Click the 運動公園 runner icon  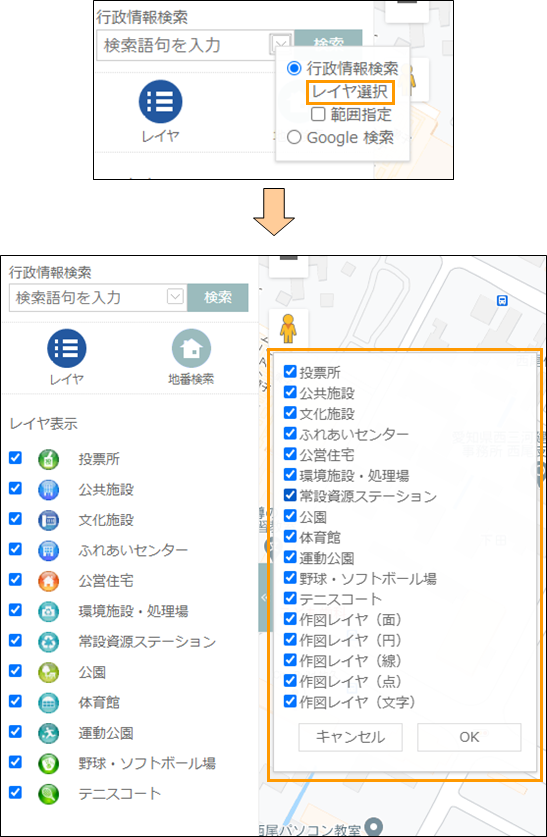[x=48, y=733]
